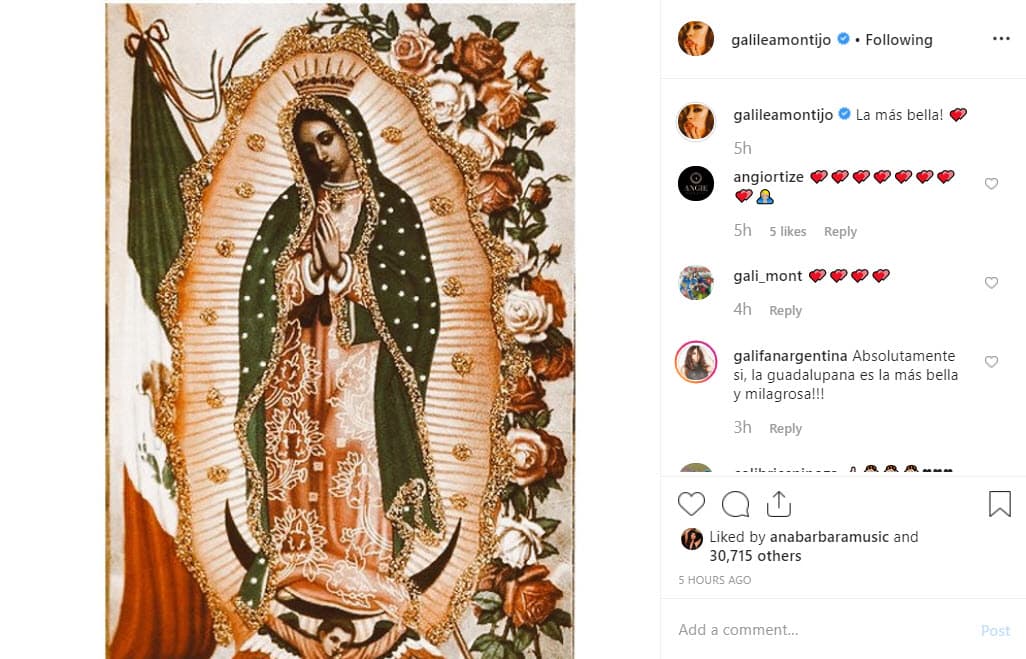
Task: Click galileamontijo's profile picture in the header
Action: pos(696,39)
